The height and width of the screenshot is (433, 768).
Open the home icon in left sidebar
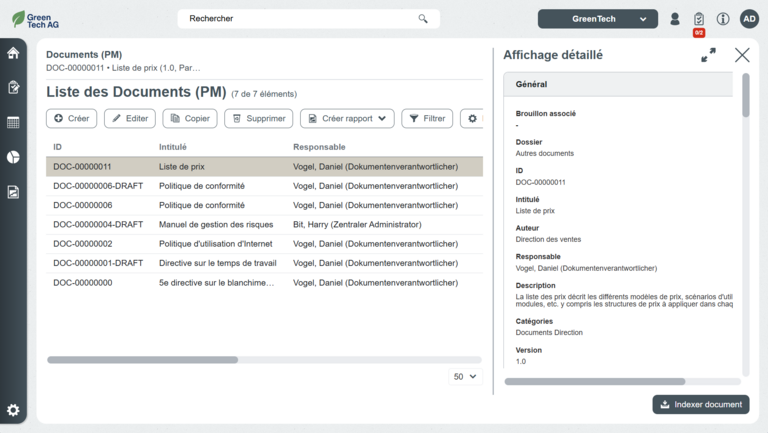(13, 53)
